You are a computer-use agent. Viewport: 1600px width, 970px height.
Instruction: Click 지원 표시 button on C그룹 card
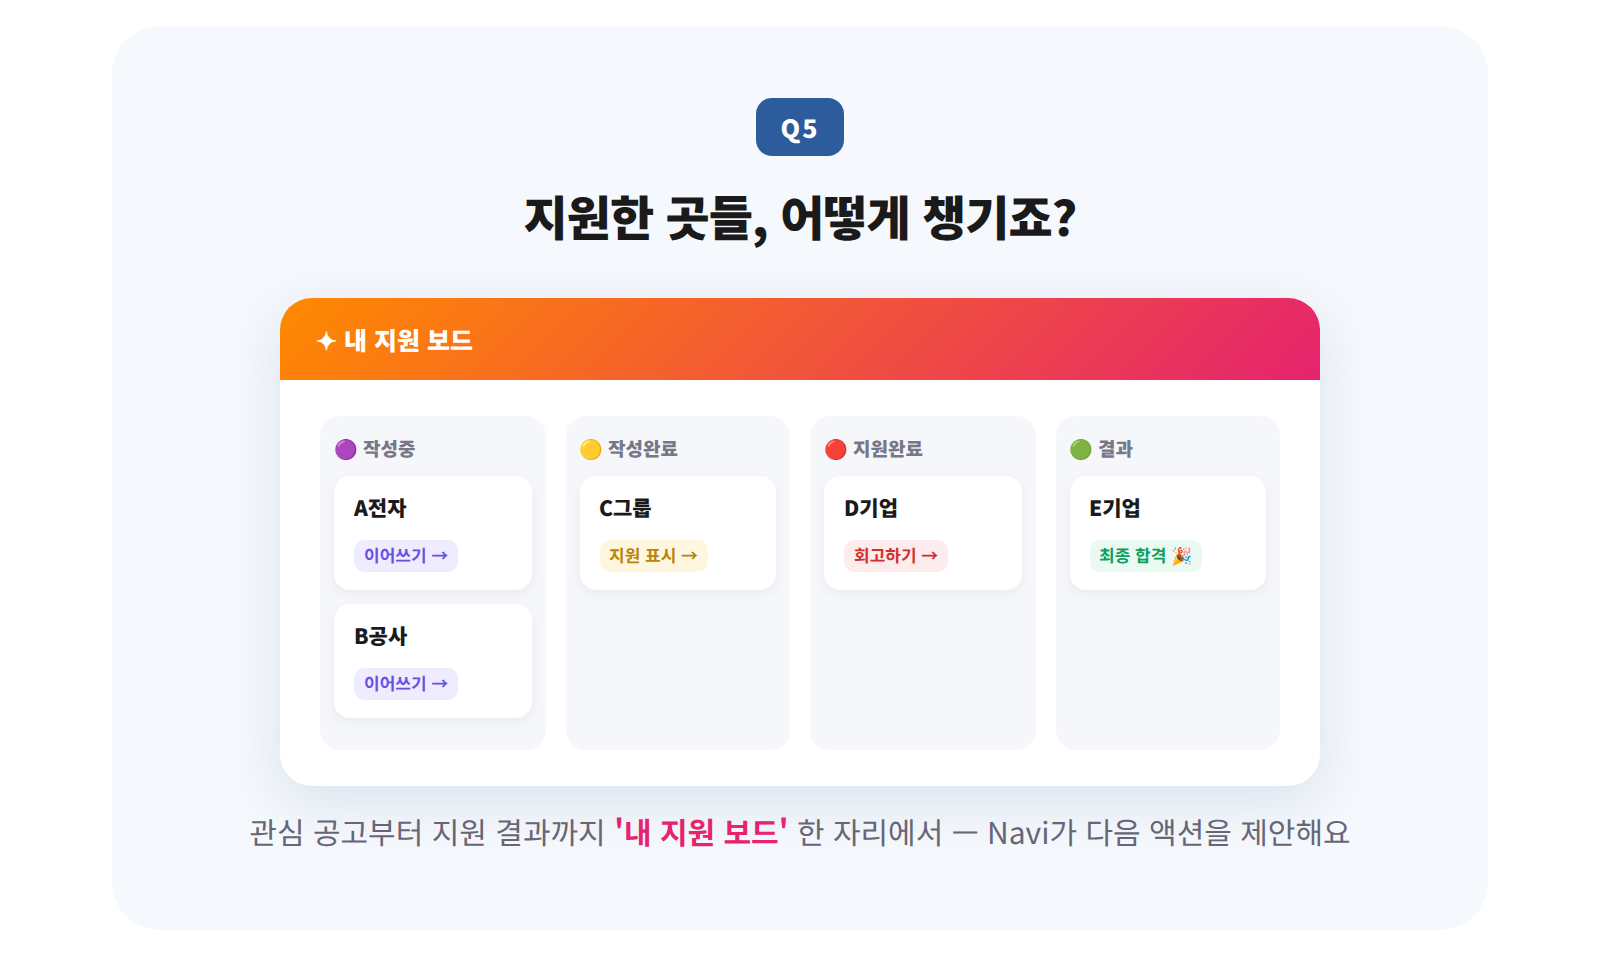(654, 555)
